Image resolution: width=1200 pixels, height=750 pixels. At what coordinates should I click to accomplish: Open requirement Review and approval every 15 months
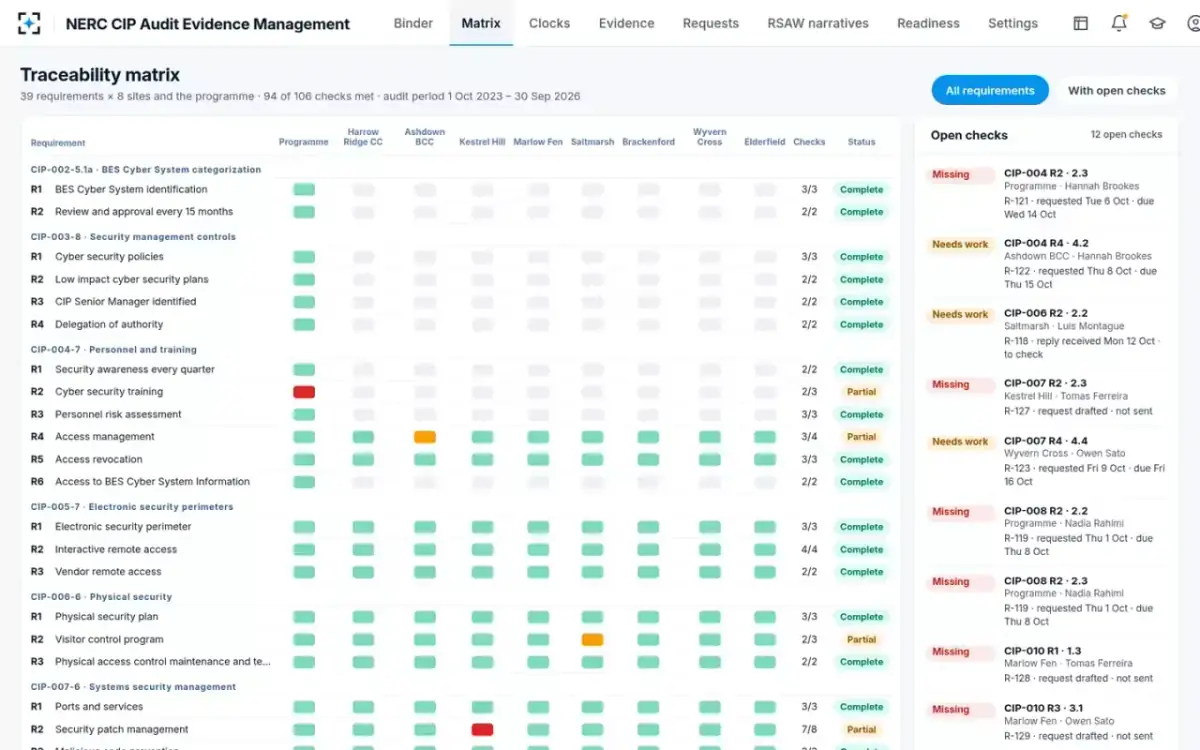[x=144, y=212]
